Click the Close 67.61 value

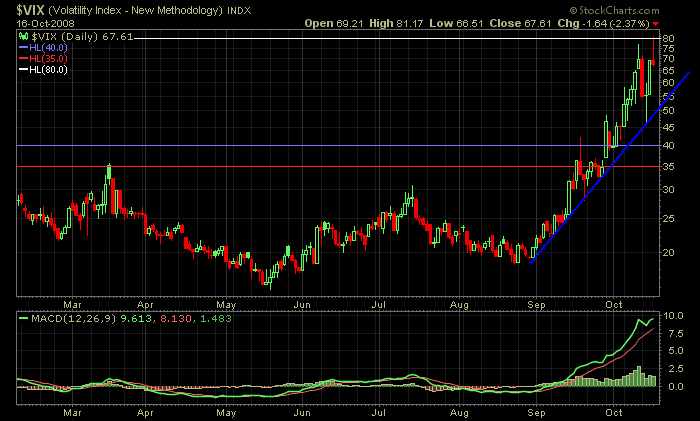coord(520,23)
